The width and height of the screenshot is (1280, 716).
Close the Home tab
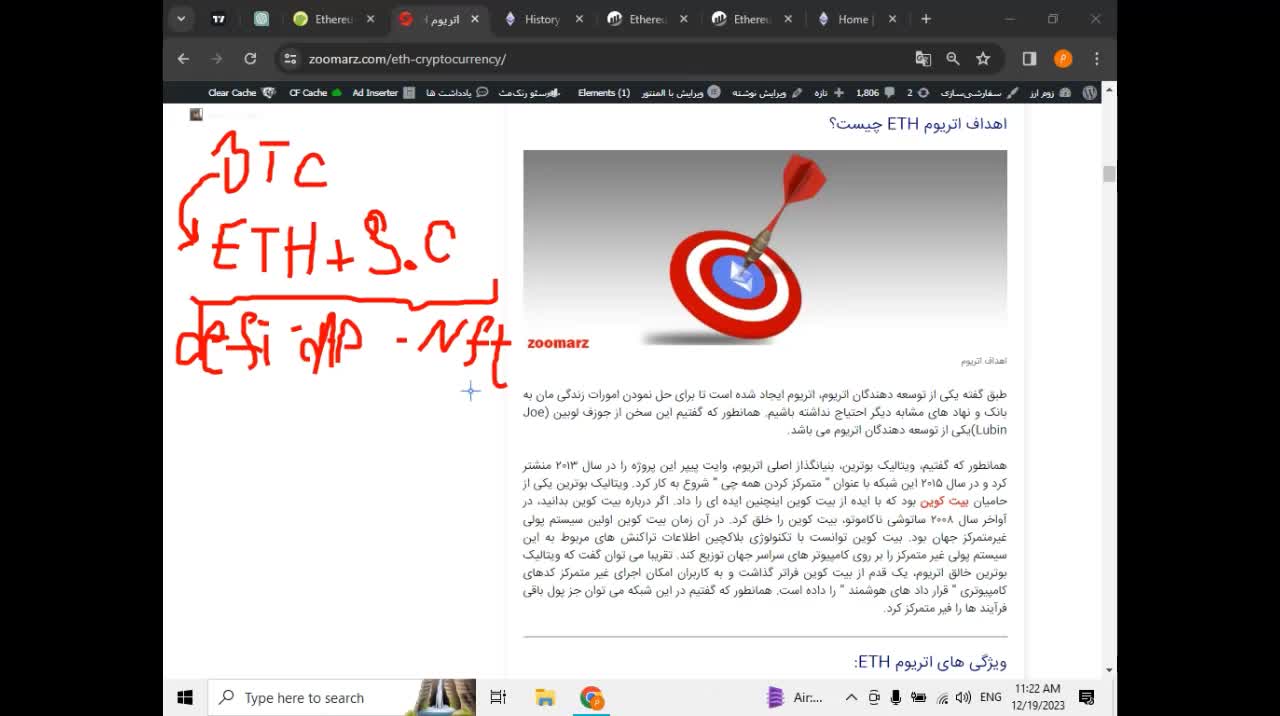click(892, 19)
